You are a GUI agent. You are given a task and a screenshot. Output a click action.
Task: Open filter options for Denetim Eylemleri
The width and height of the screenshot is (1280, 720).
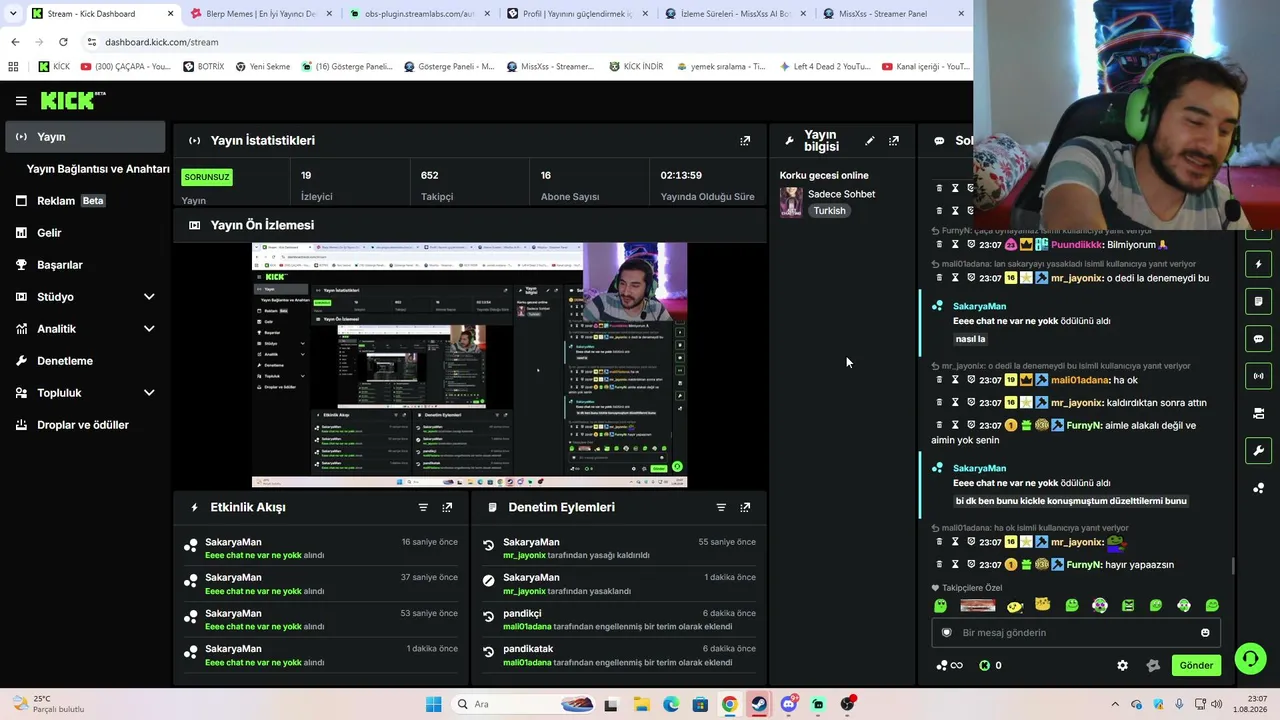point(721,508)
